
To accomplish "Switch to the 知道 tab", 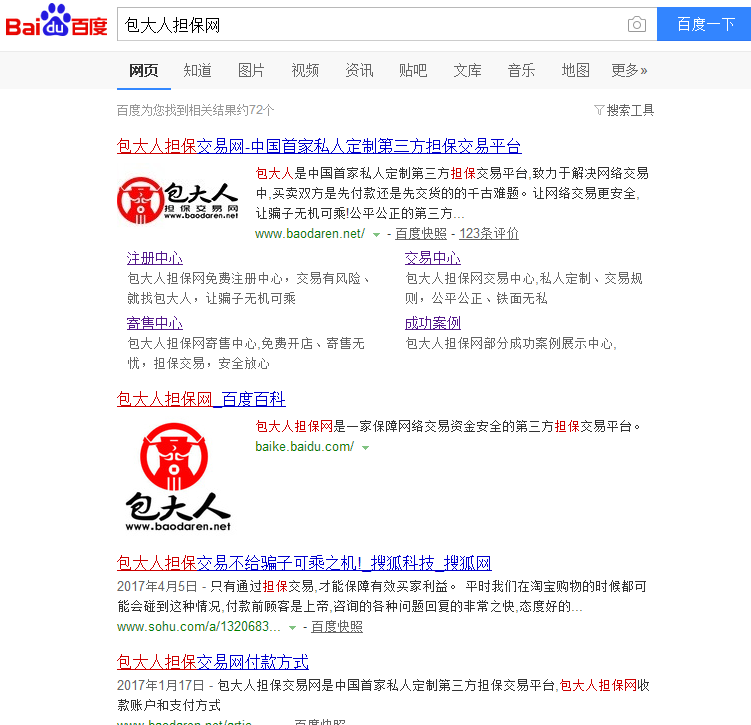I will pyautogui.click(x=197, y=70).
